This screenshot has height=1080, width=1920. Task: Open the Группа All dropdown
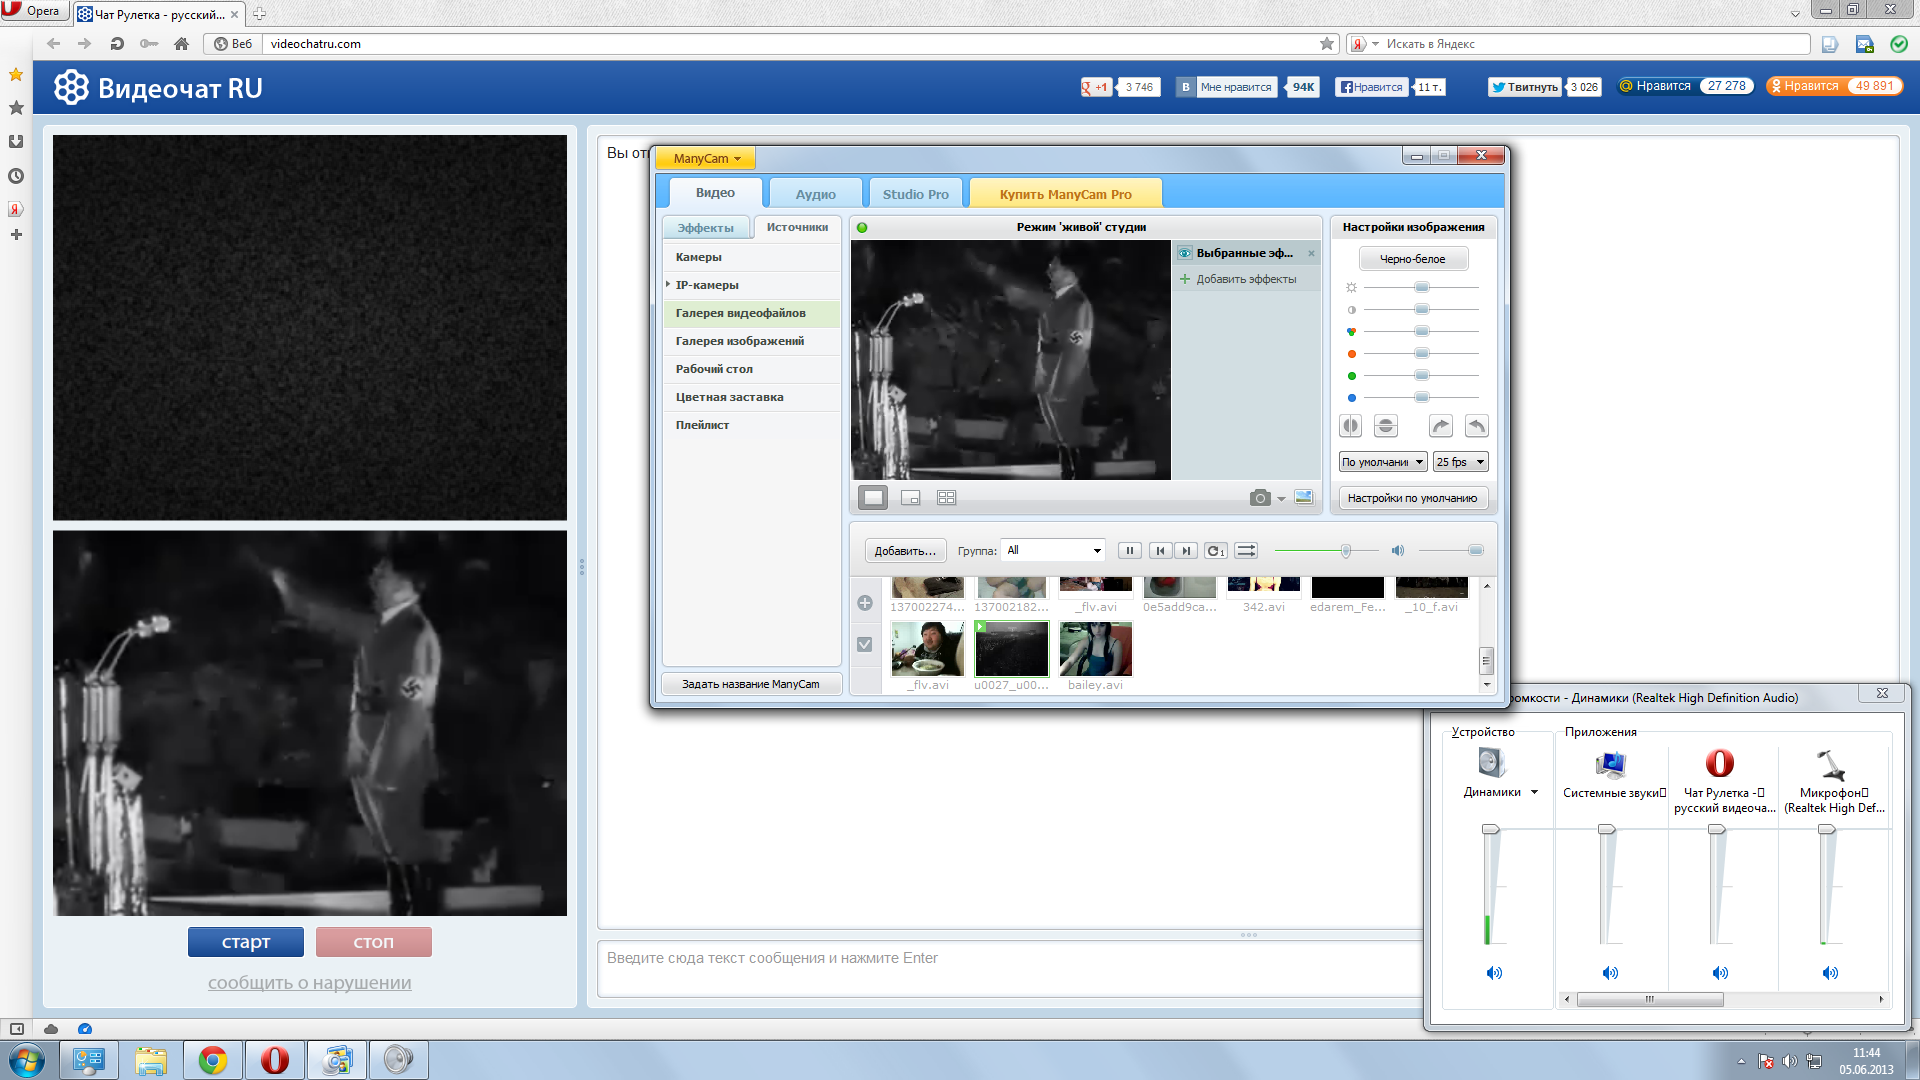click(1054, 551)
